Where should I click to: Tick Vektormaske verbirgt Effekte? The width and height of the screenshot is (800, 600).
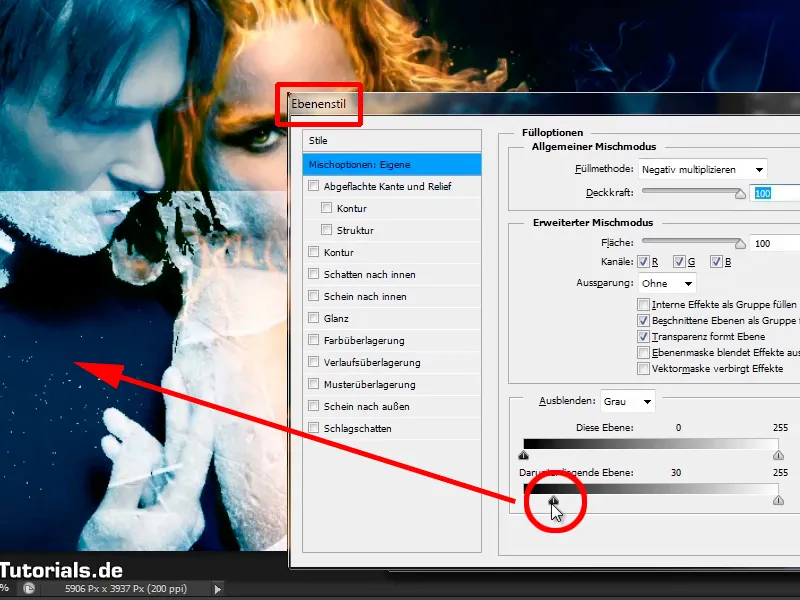click(643, 368)
